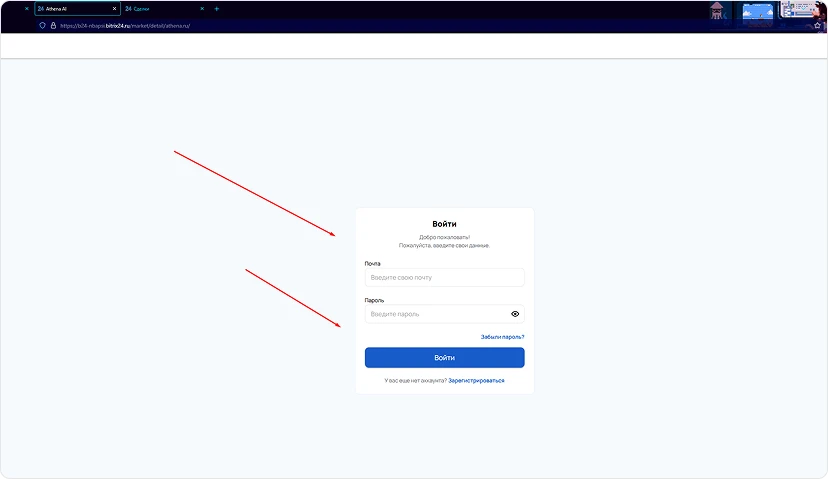828x479 pixels.
Task: Click the blue Войти button
Action: [x=444, y=358]
